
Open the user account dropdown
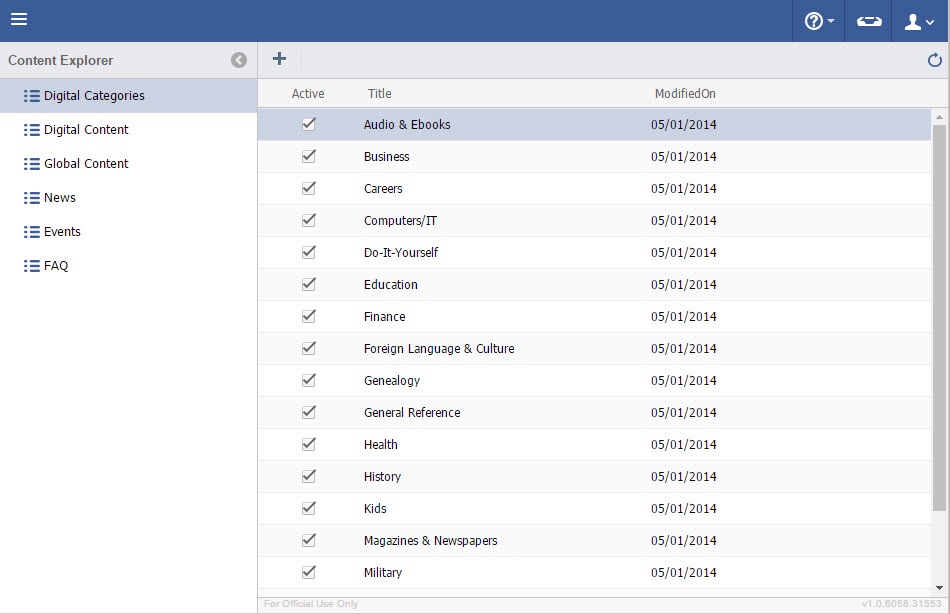(x=919, y=21)
